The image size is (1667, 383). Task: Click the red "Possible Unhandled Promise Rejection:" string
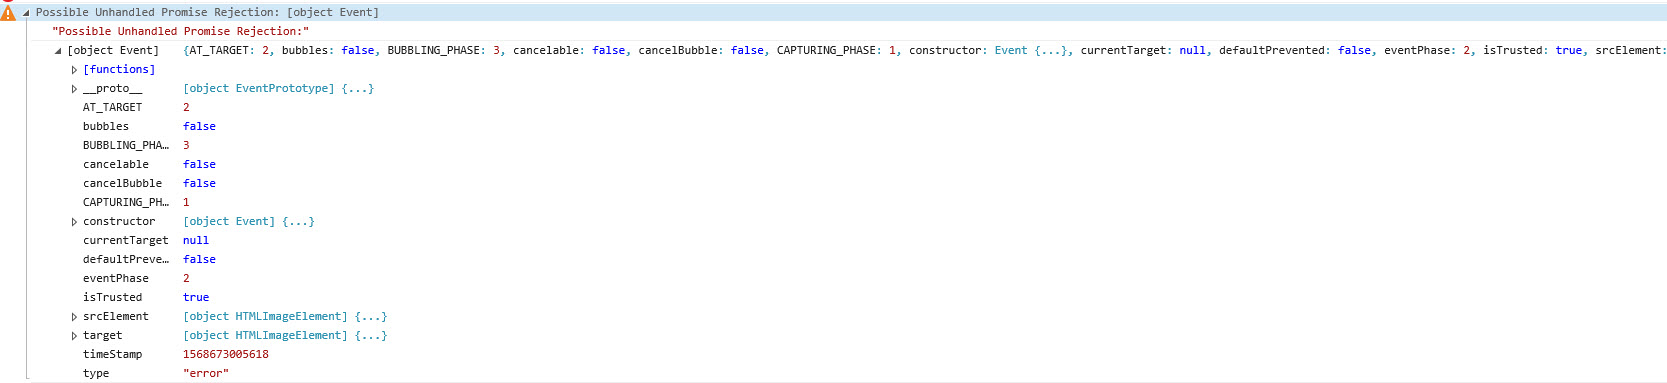point(181,32)
